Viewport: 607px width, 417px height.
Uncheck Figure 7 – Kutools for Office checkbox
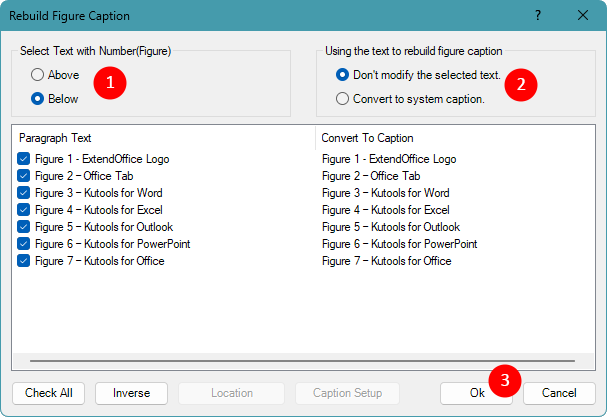[x=24, y=261]
